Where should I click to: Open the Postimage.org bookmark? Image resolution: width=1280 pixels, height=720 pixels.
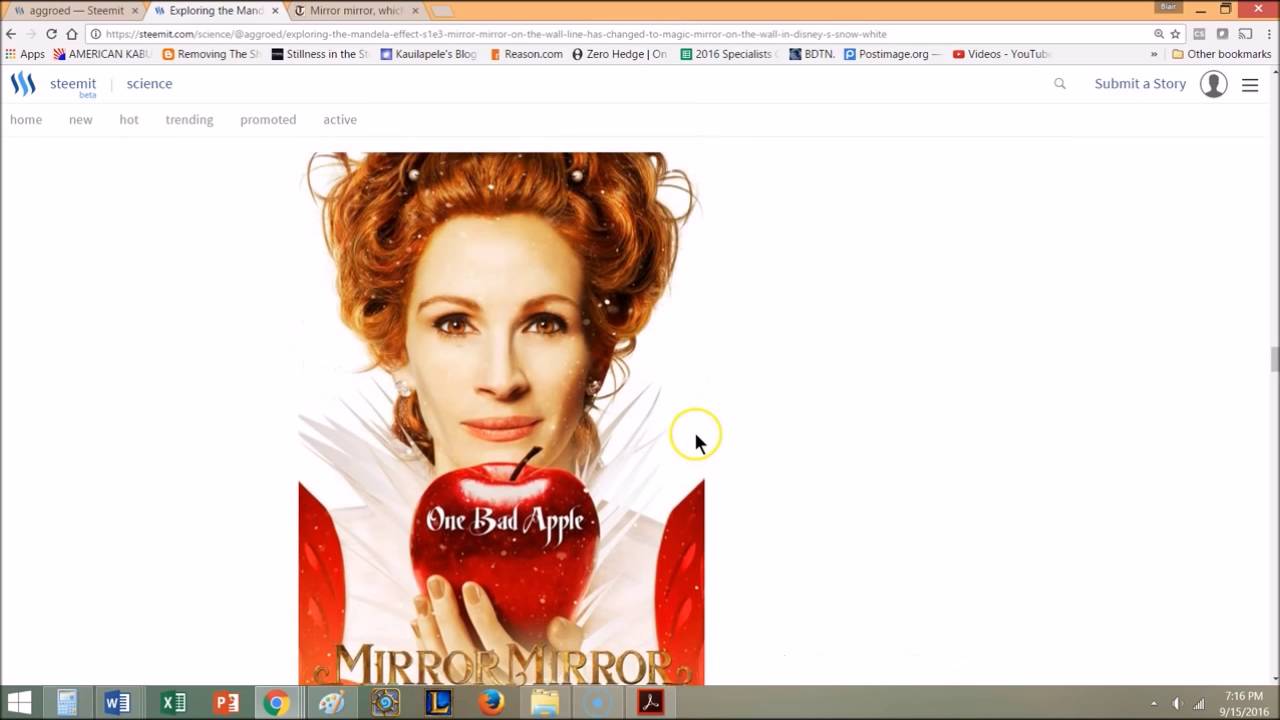893,54
